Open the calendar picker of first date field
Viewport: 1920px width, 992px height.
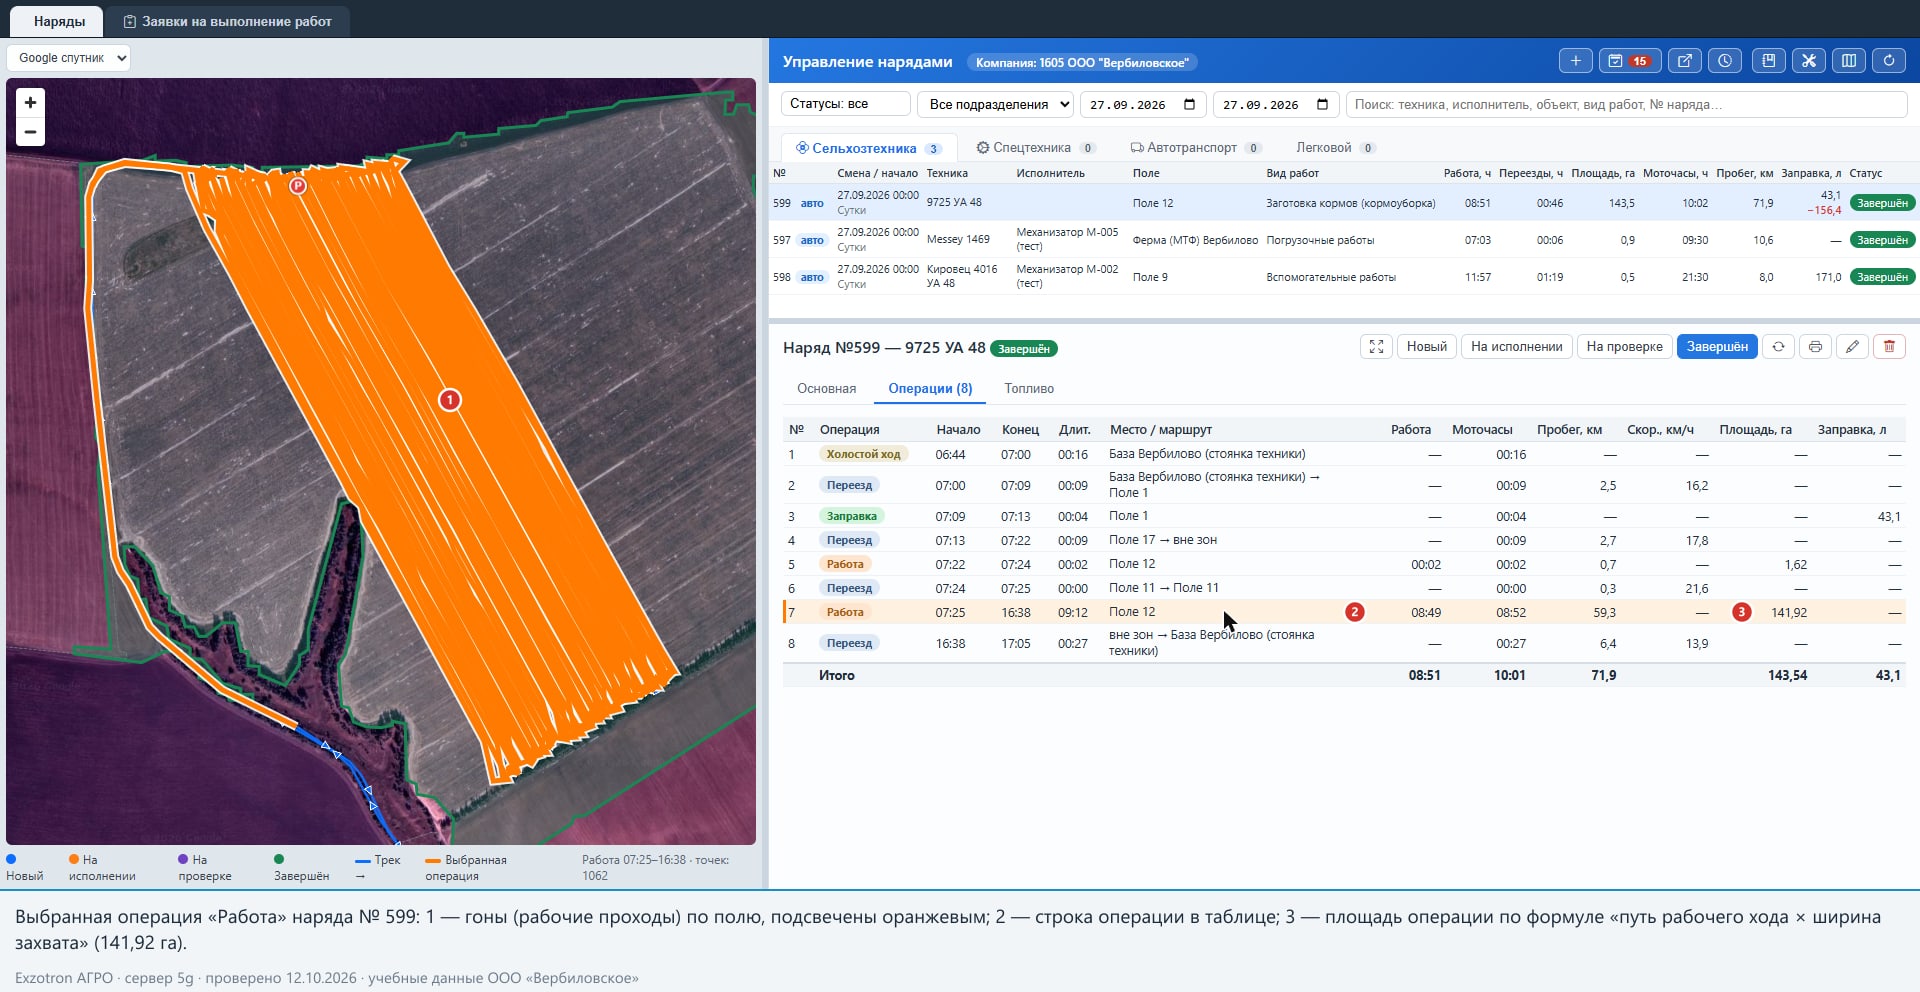(x=1189, y=104)
